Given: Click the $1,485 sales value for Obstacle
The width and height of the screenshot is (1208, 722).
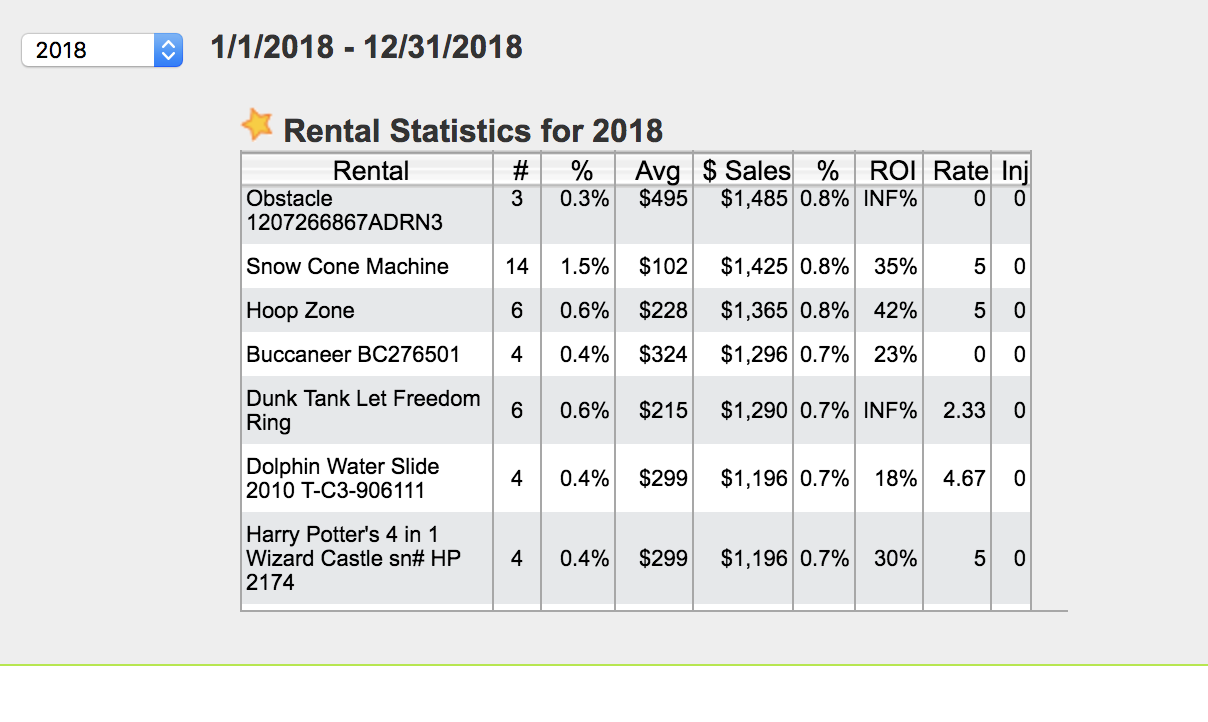Looking at the screenshot, I should coord(755,199).
